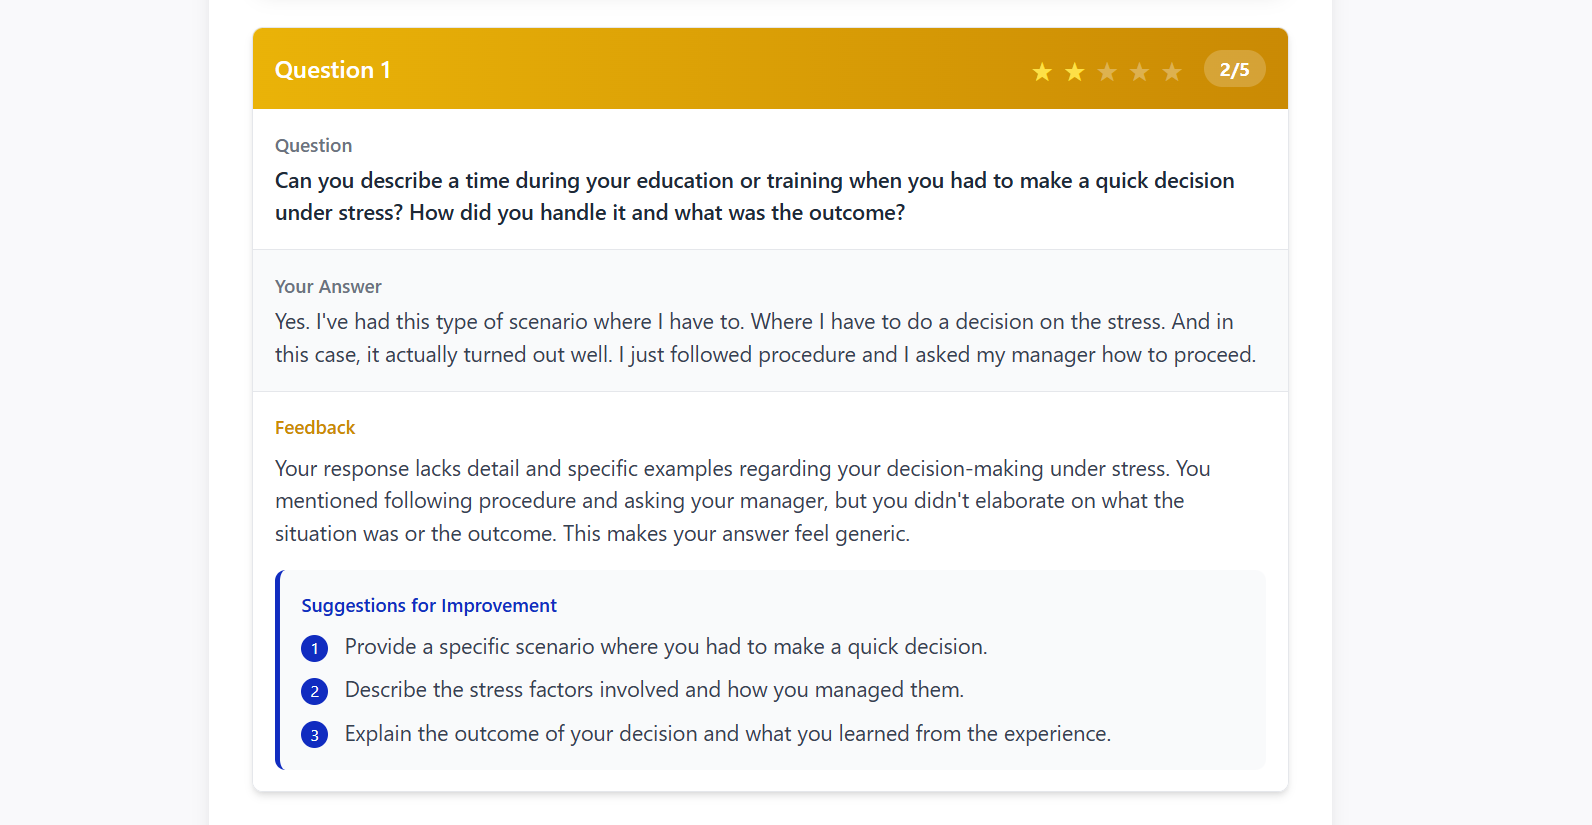Click the 'Describe the stress factors' suggestion
1592x825 pixels.
pyautogui.click(x=654, y=690)
